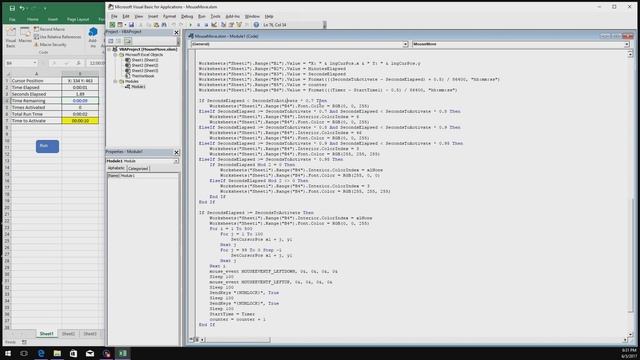The width and height of the screenshot is (640, 360).
Task: Click Excel's quick access Undo icon
Action: coord(22,8)
